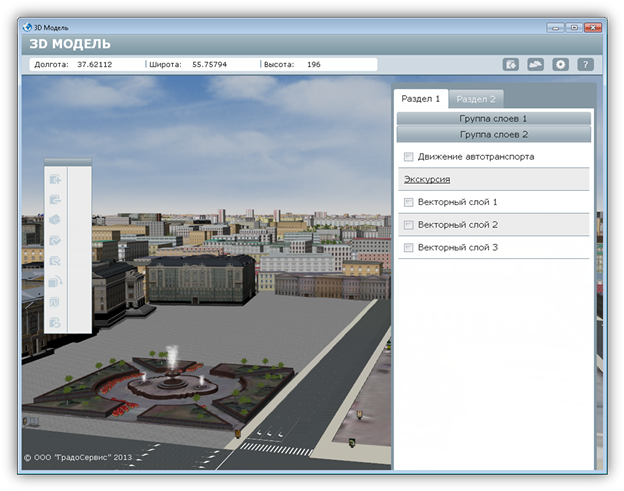This screenshot has width=624, height=491.
Task: Enable the Движение автотранспорта checkbox
Action: coord(408,157)
